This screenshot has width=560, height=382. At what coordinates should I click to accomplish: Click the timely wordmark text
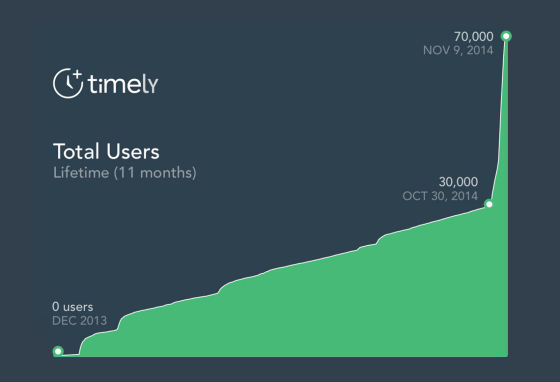pyautogui.click(x=123, y=84)
